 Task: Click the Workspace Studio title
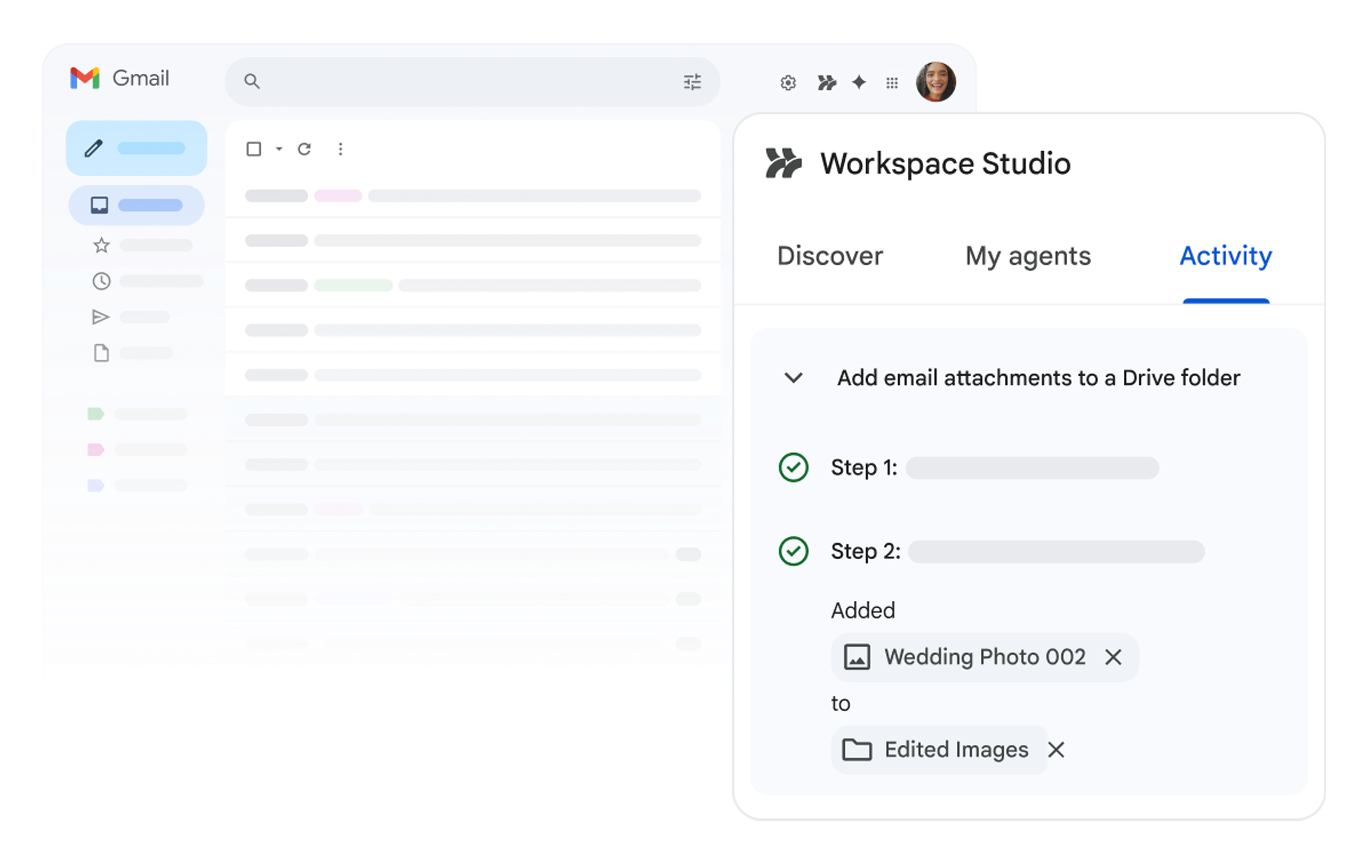coord(945,163)
